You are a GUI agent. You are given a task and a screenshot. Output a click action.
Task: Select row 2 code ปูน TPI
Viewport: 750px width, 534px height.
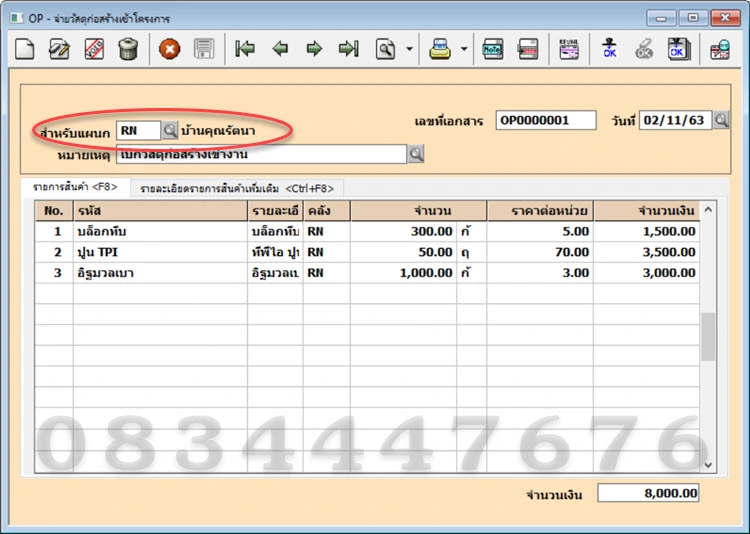click(x=160, y=252)
